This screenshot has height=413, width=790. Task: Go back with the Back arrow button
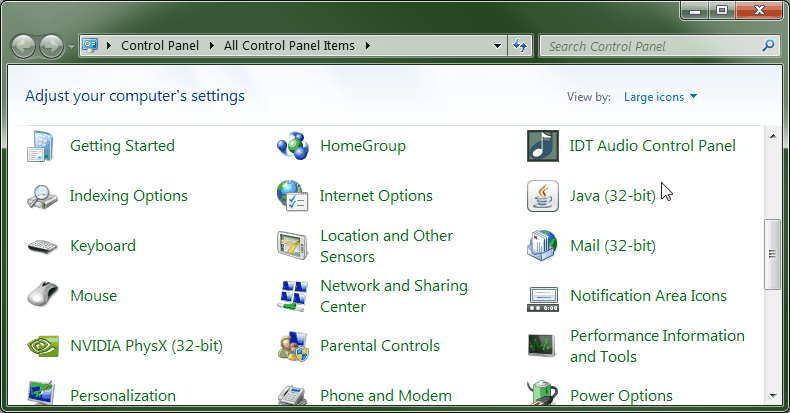[23, 46]
